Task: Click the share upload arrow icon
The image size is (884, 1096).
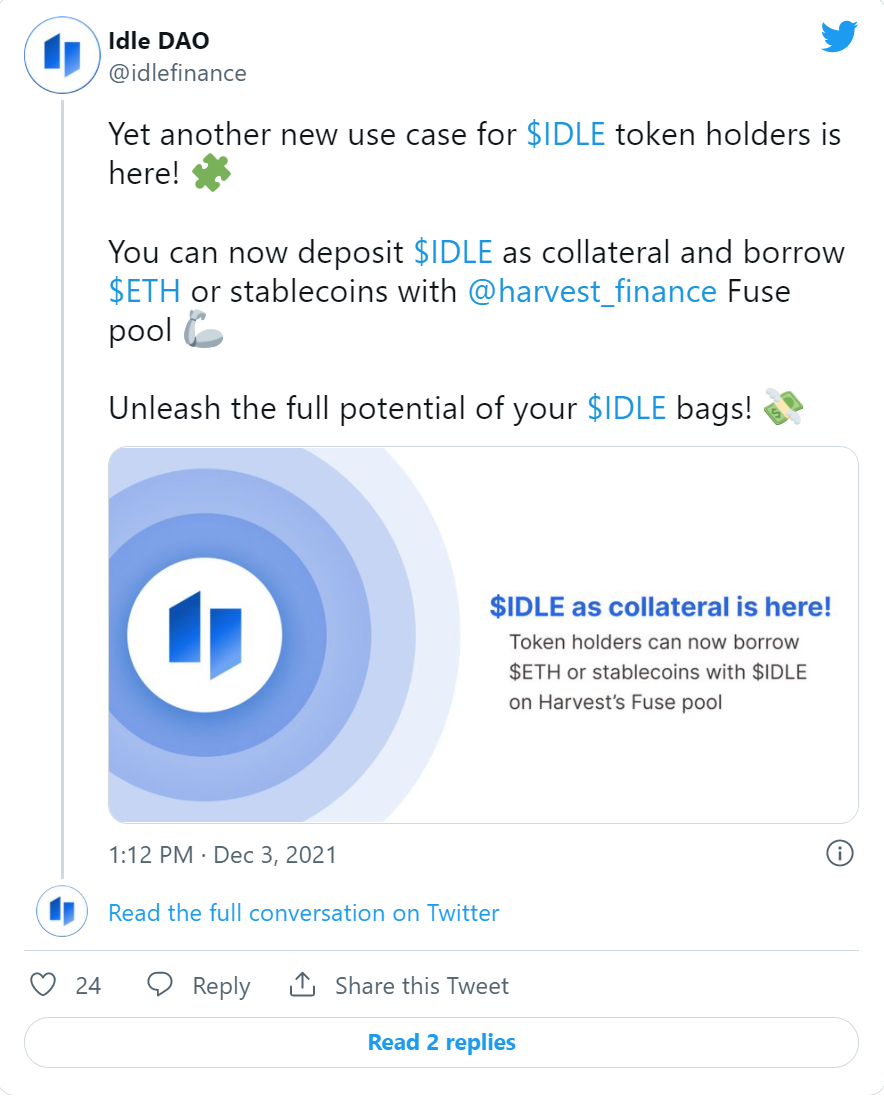Action: click(x=303, y=984)
